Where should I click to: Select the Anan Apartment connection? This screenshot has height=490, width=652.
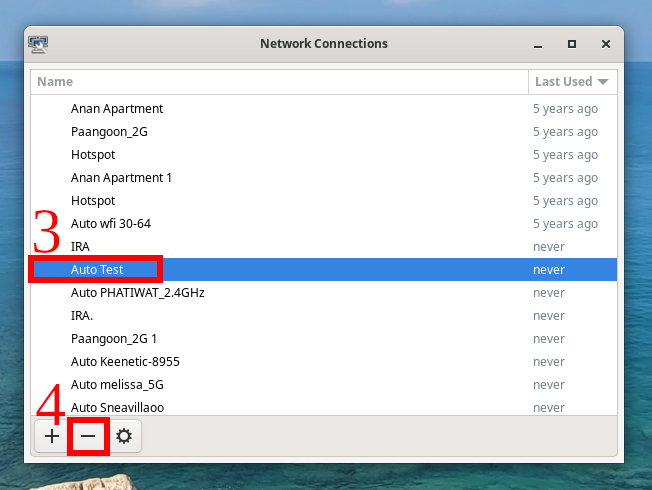point(117,109)
